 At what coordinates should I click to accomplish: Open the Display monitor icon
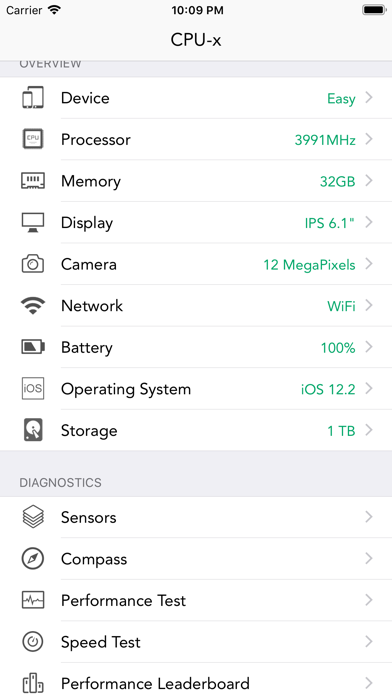pyautogui.click(x=33, y=222)
